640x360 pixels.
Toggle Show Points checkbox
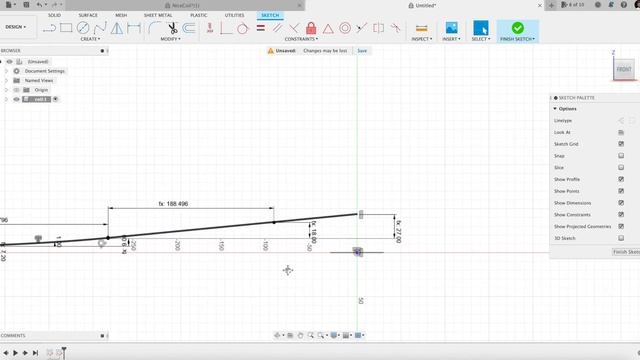[x=621, y=191]
